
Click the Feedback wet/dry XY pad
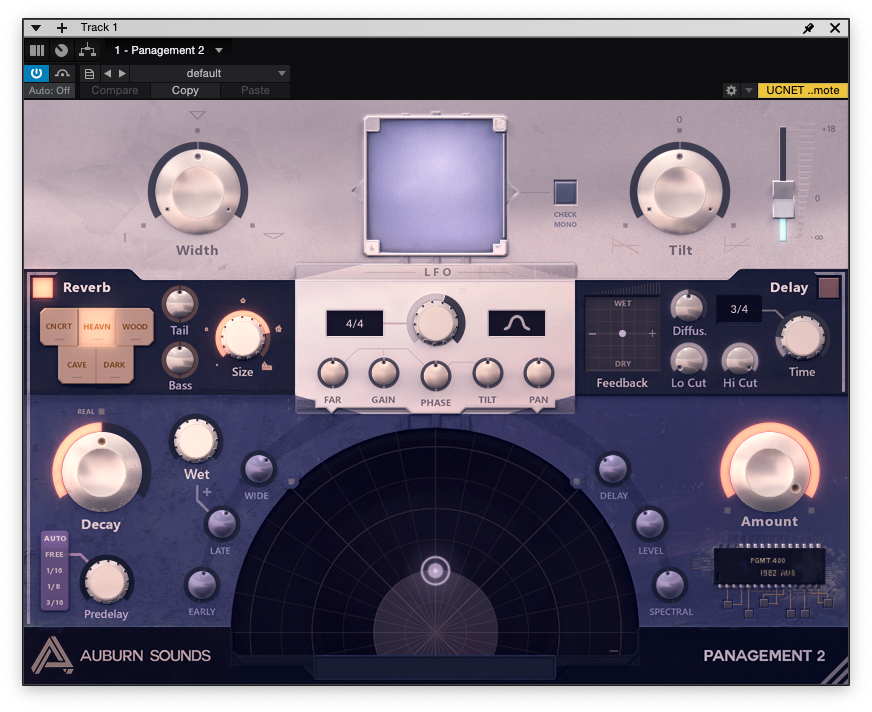coord(622,334)
